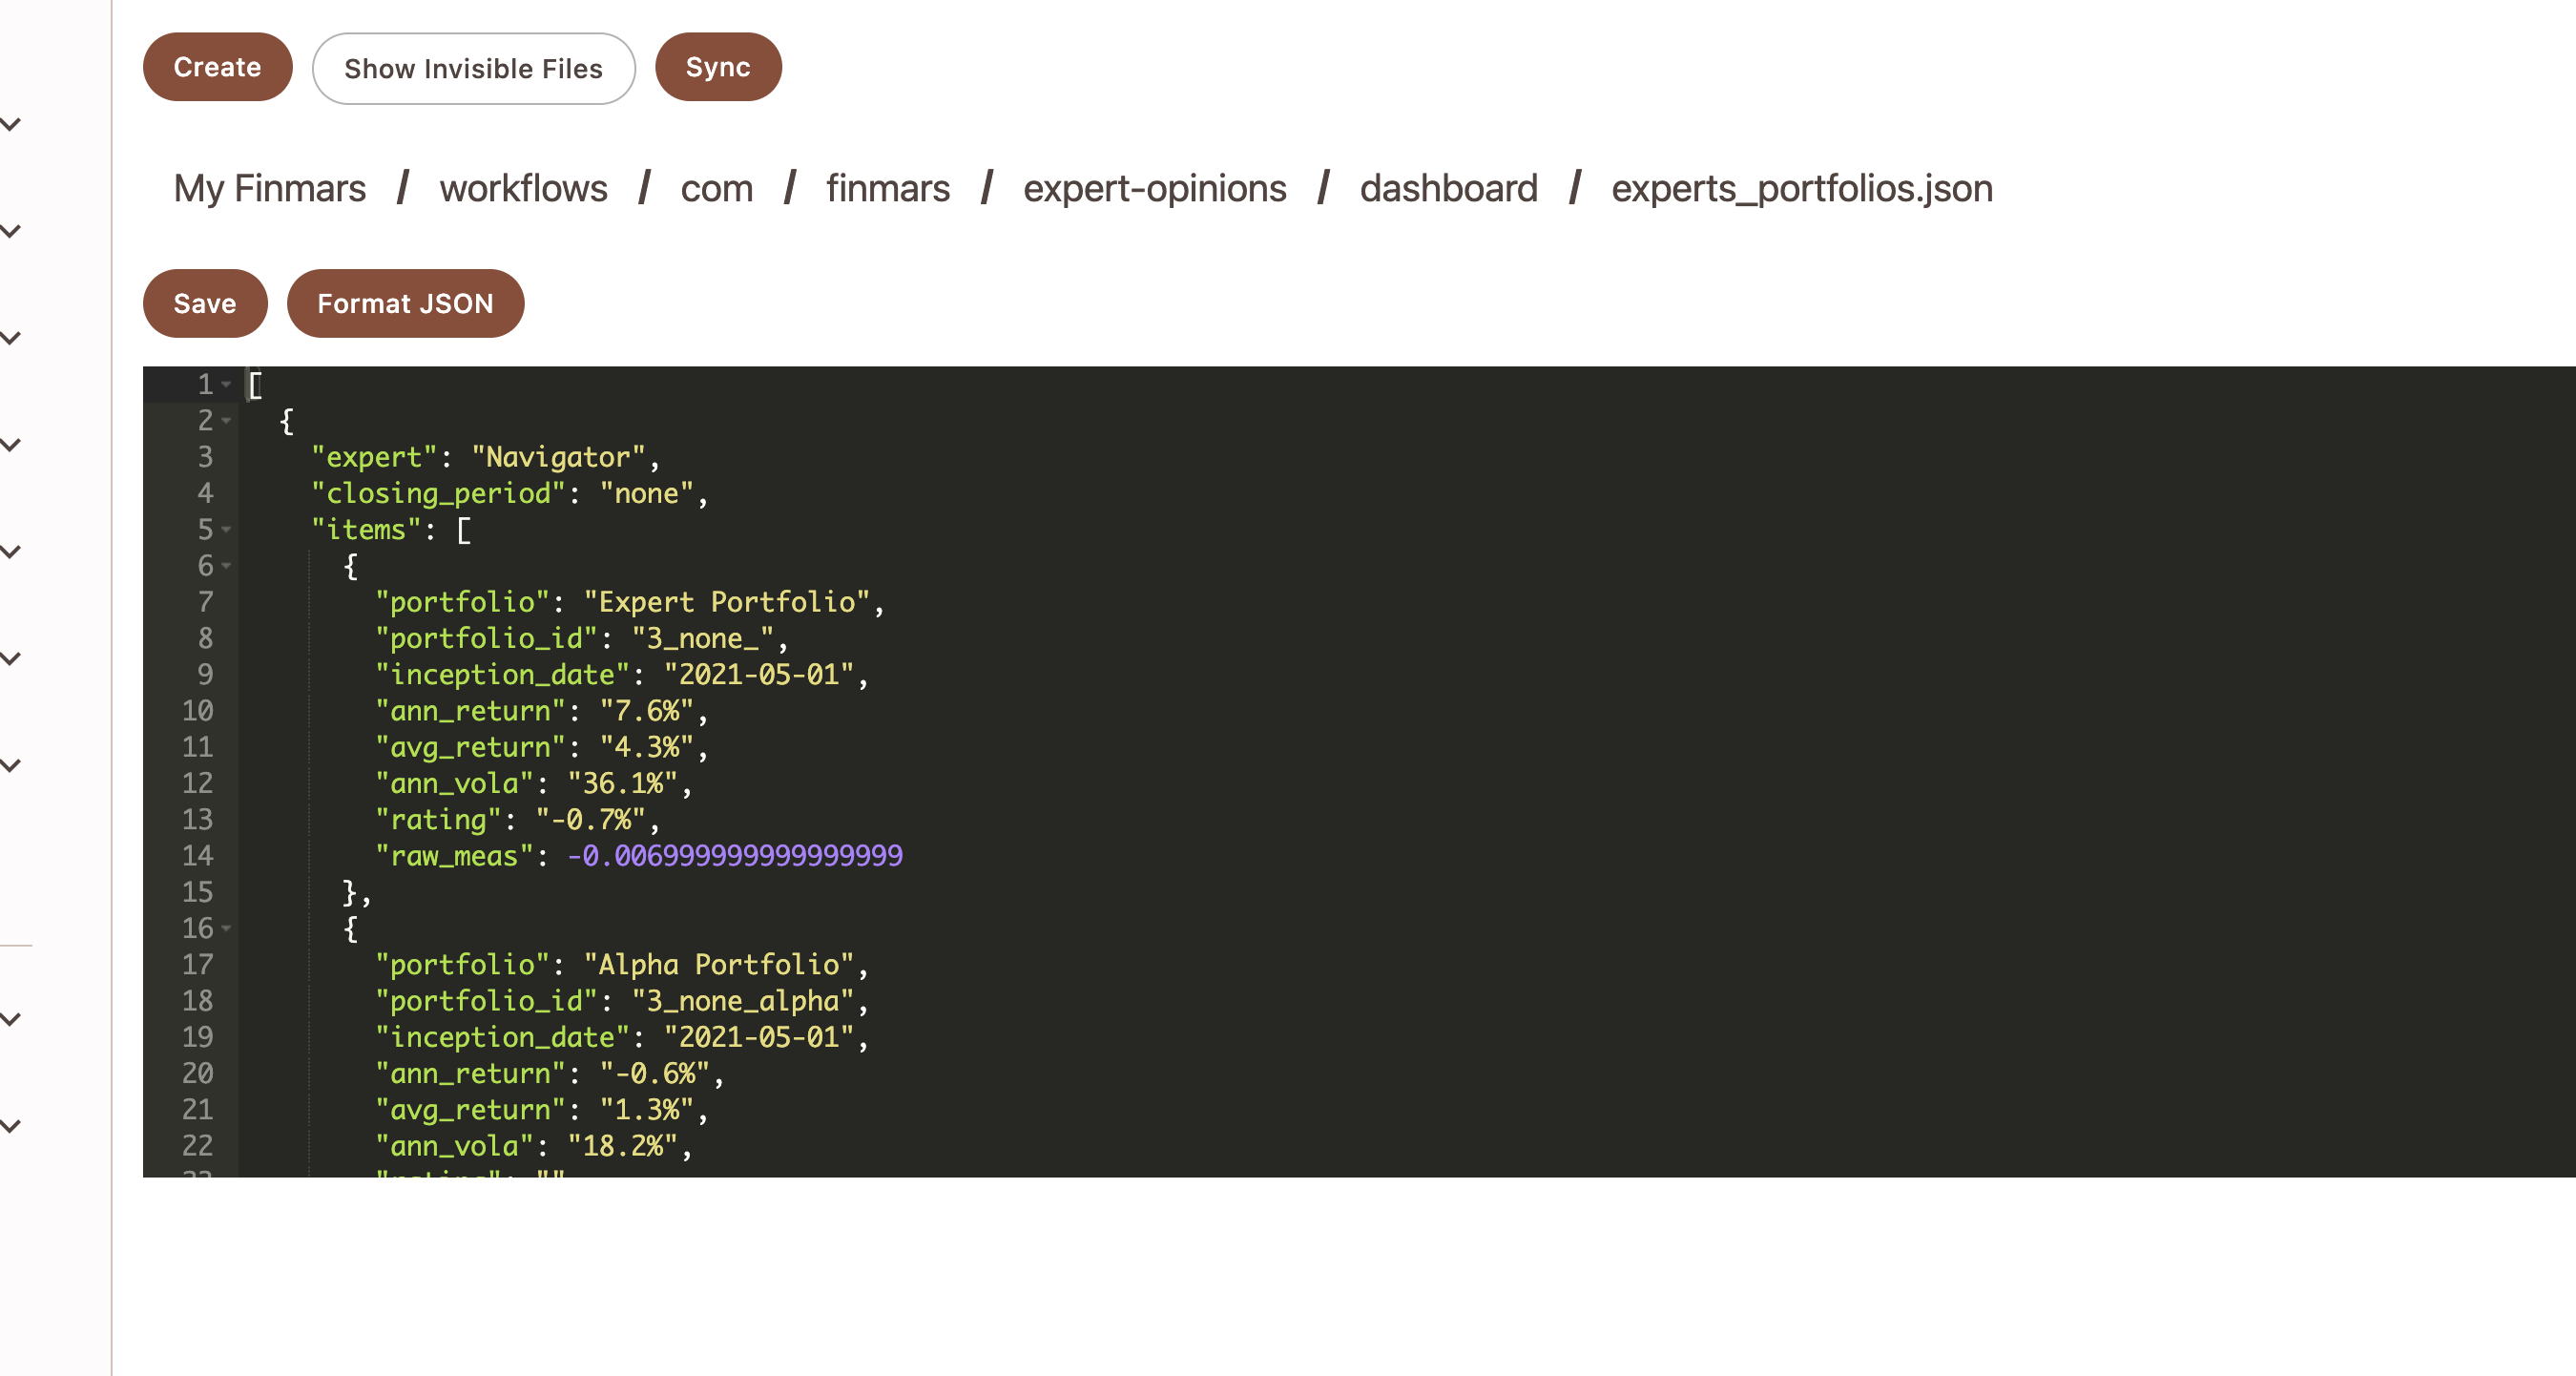Click line number 15 in the gutter
The height and width of the screenshot is (1376, 2576).
pos(197,892)
